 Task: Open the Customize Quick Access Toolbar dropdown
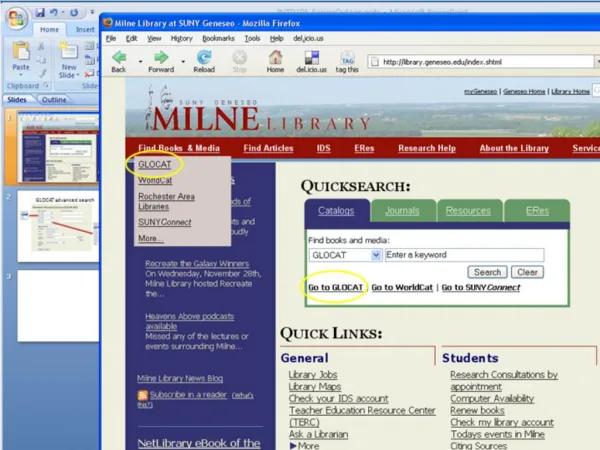[92, 13]
